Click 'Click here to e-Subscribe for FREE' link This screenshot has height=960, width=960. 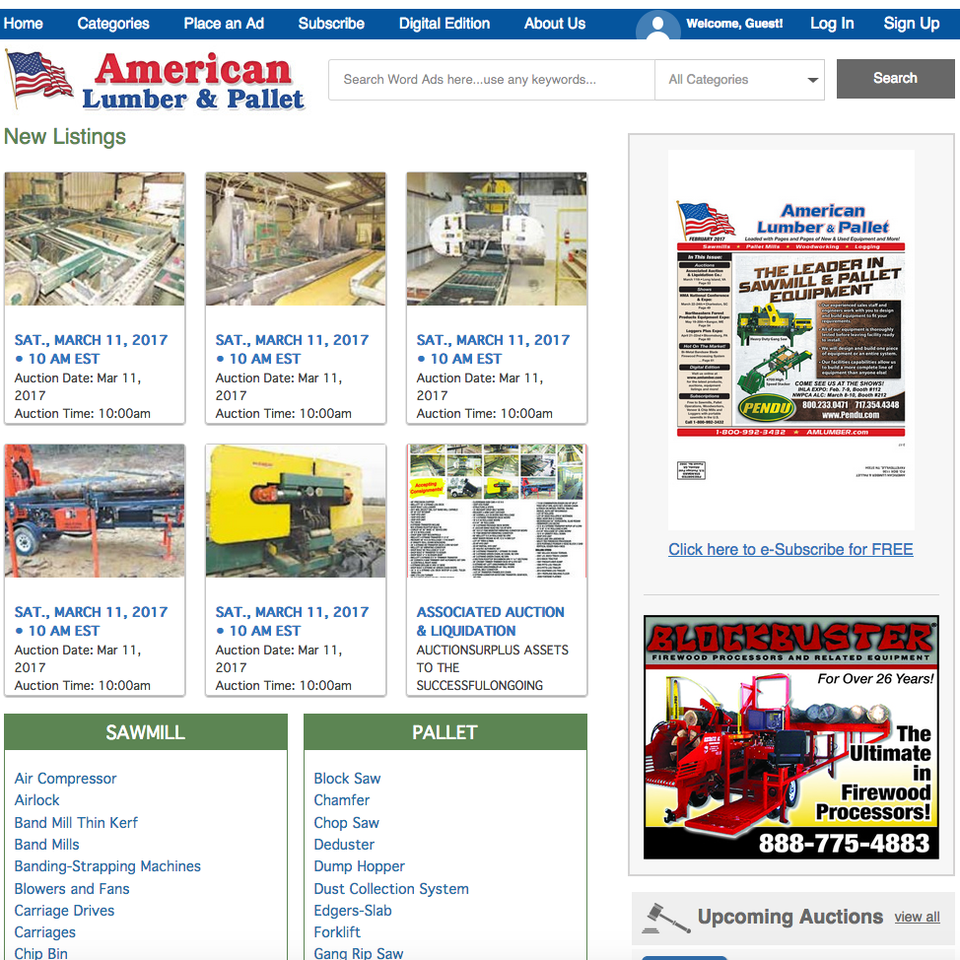[x=790, y=549]
